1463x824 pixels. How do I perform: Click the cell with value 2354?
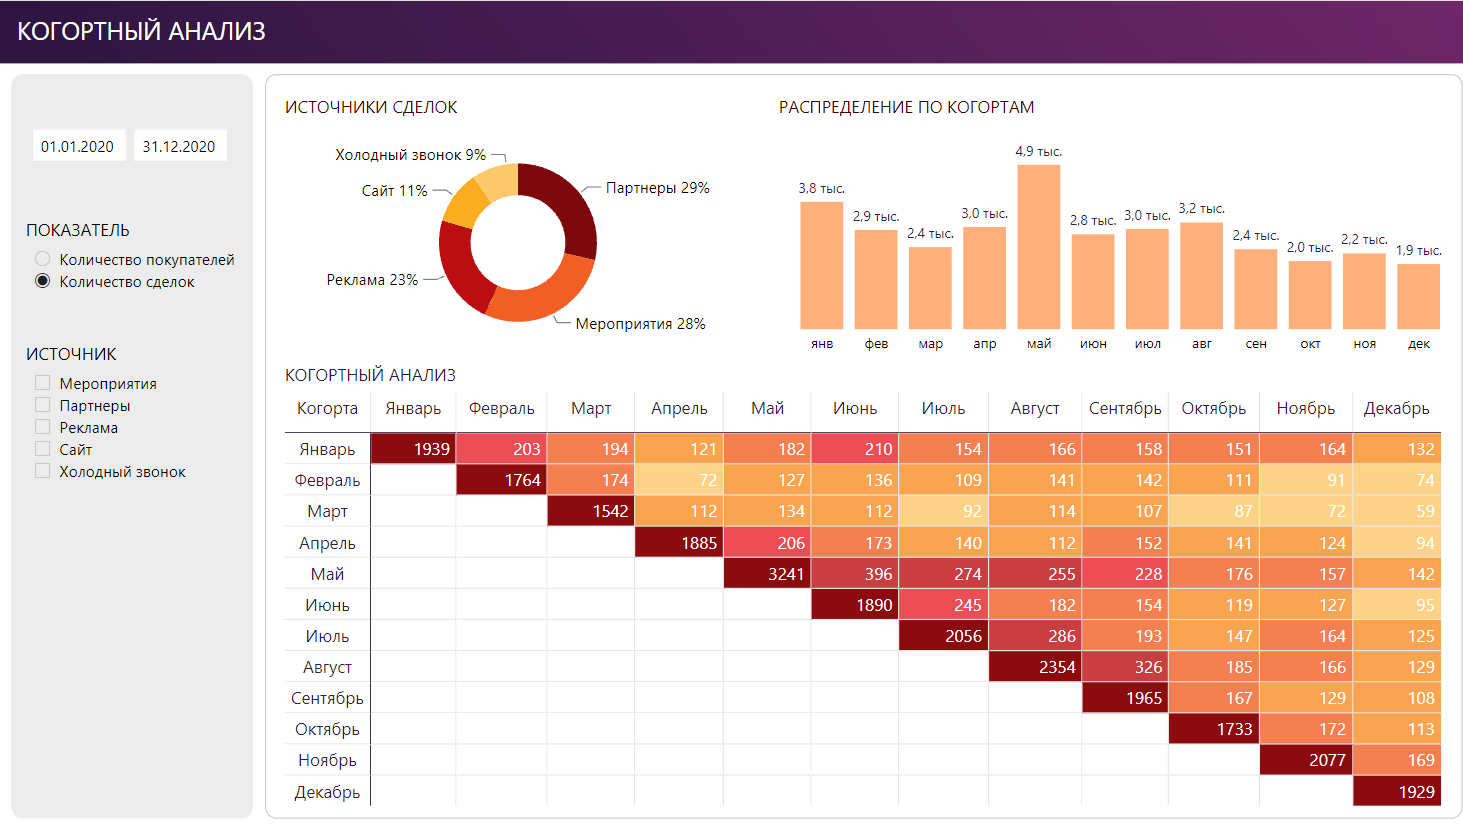tap(1035, 667)
